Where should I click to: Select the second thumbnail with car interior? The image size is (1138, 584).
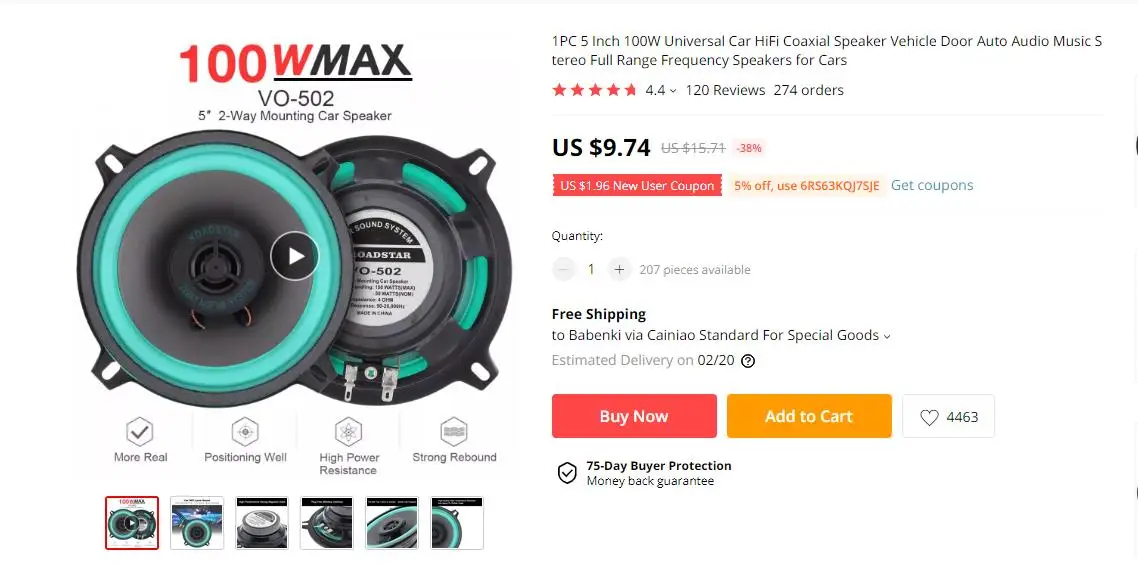197,522
